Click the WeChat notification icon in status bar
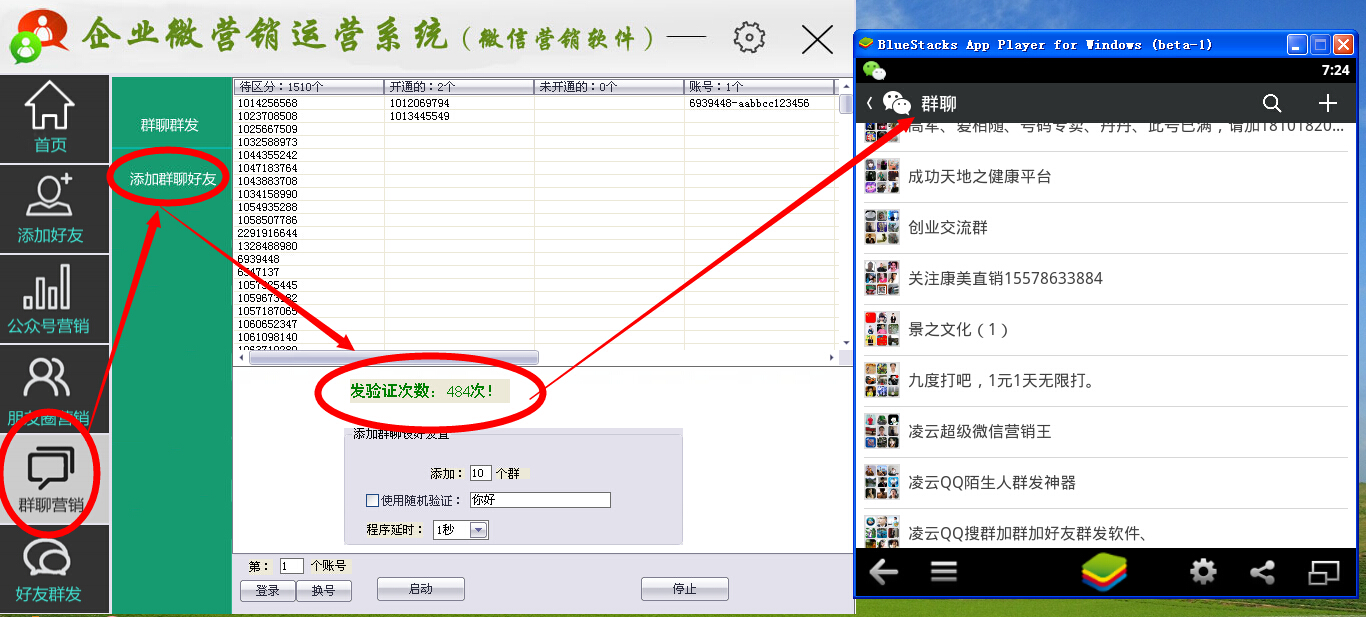 coord(875,70)
